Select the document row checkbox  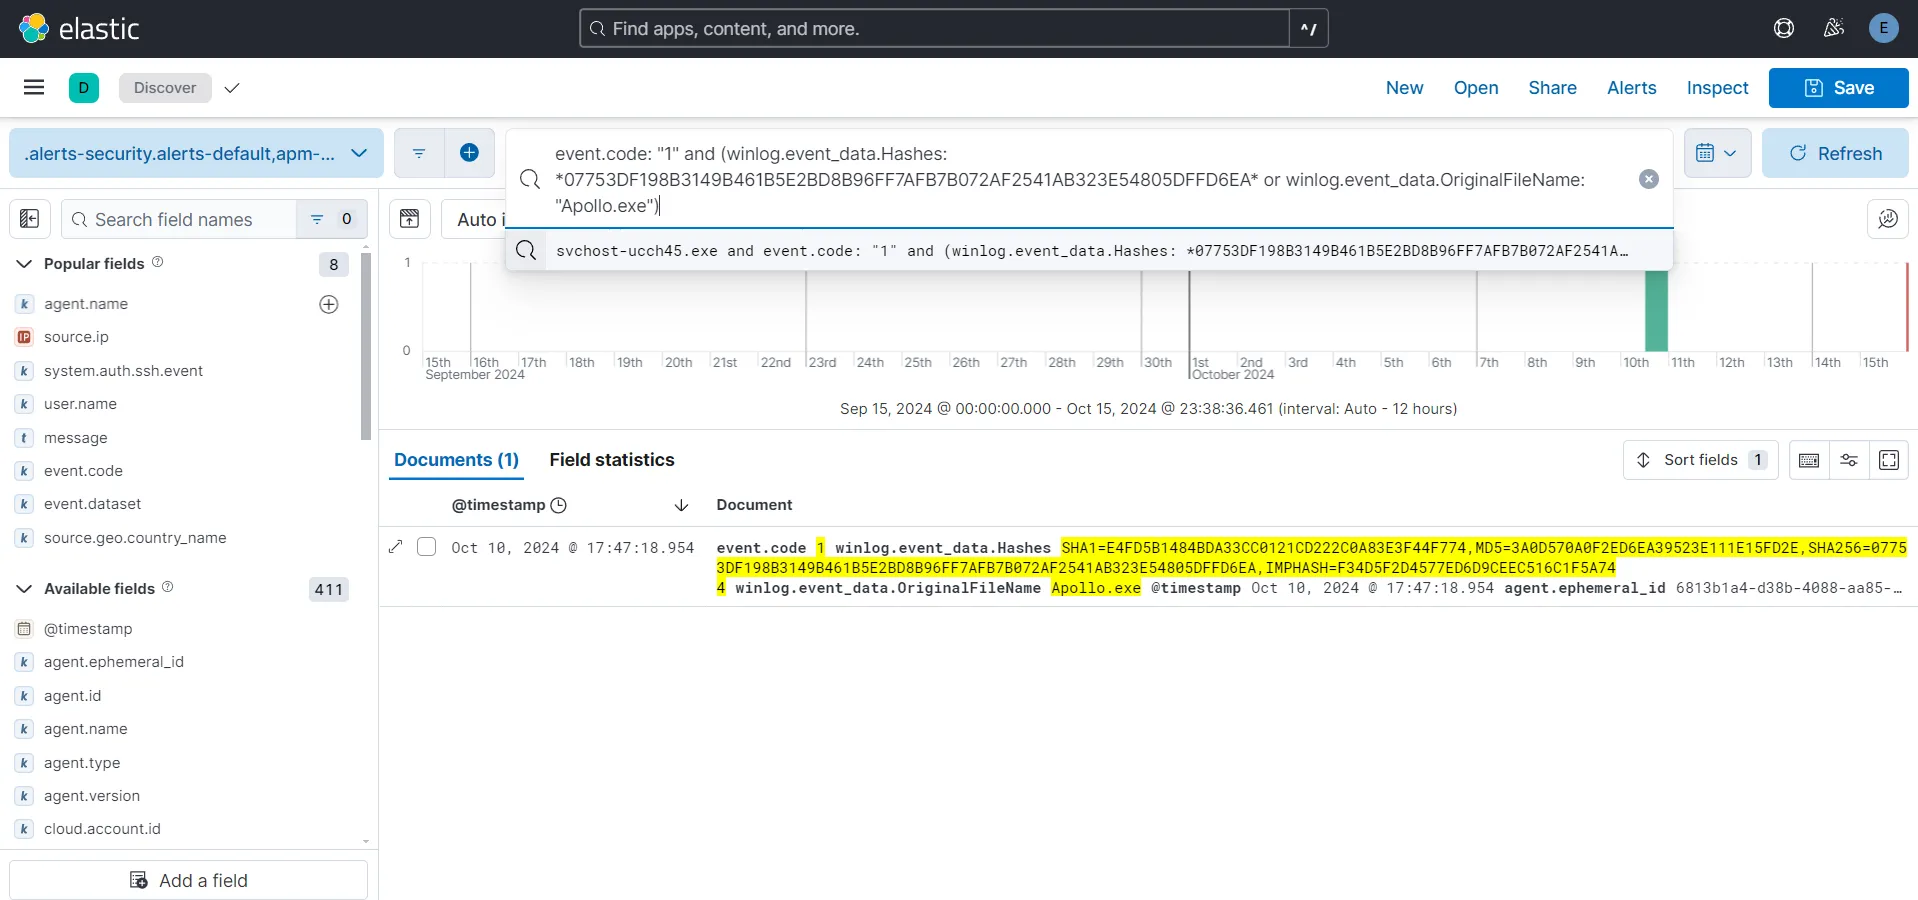point(426,547)
